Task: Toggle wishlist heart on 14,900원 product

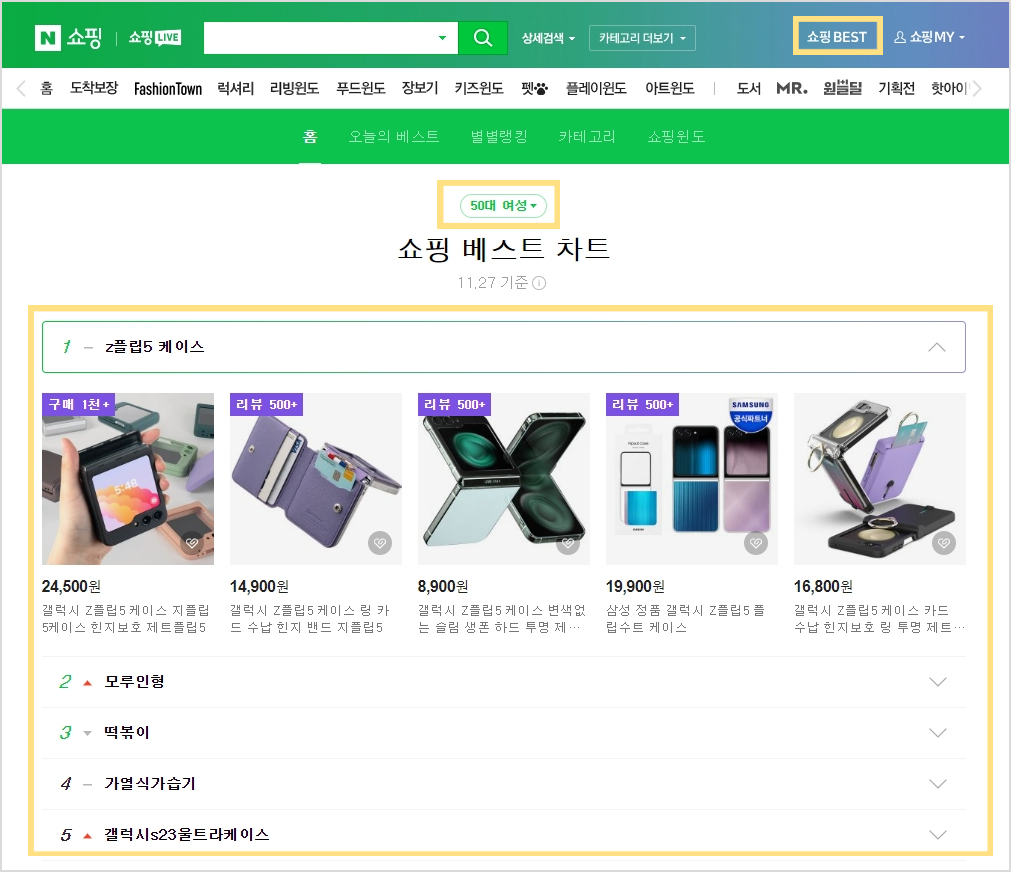Action: tap(380, 543)
